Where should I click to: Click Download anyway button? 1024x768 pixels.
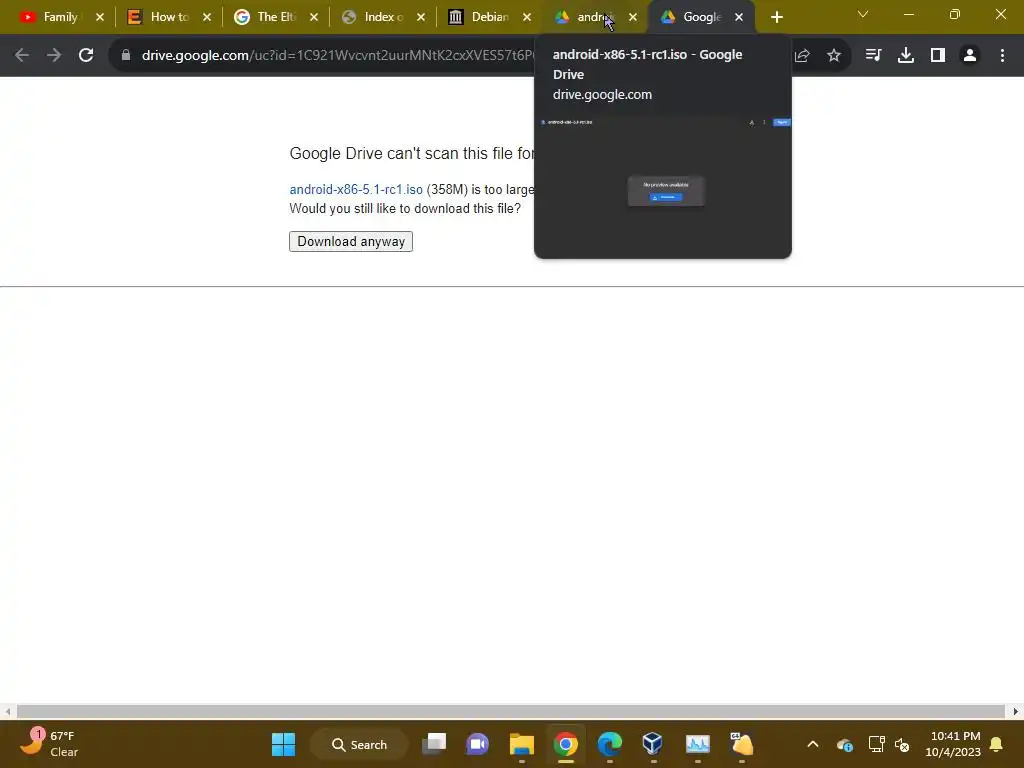coord(351,242)
